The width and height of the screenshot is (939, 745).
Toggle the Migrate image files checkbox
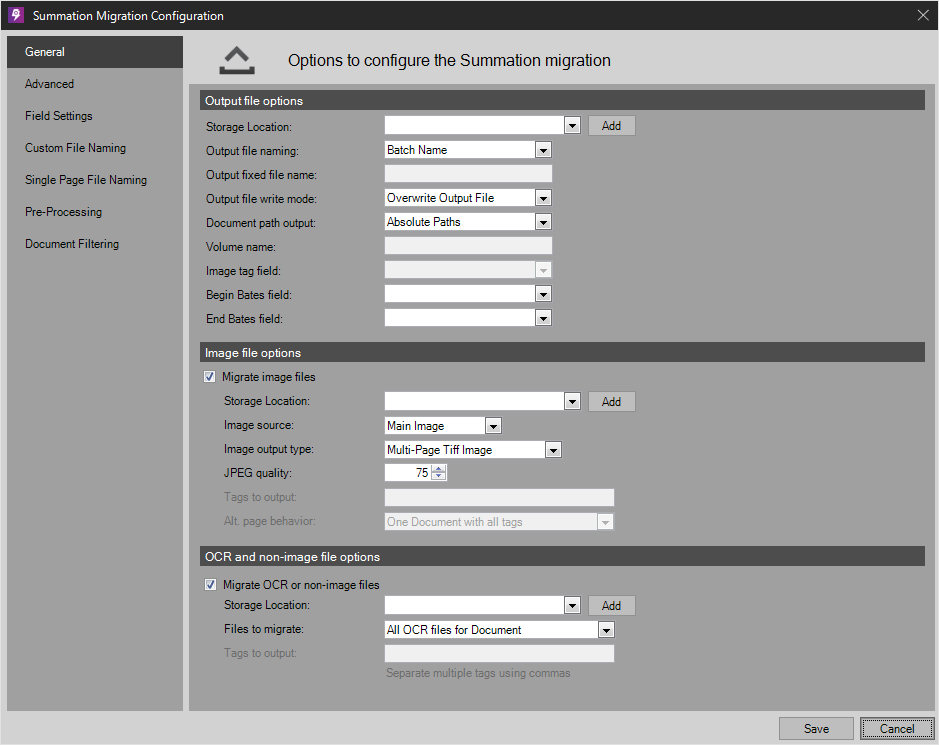[x=210, y=377]
